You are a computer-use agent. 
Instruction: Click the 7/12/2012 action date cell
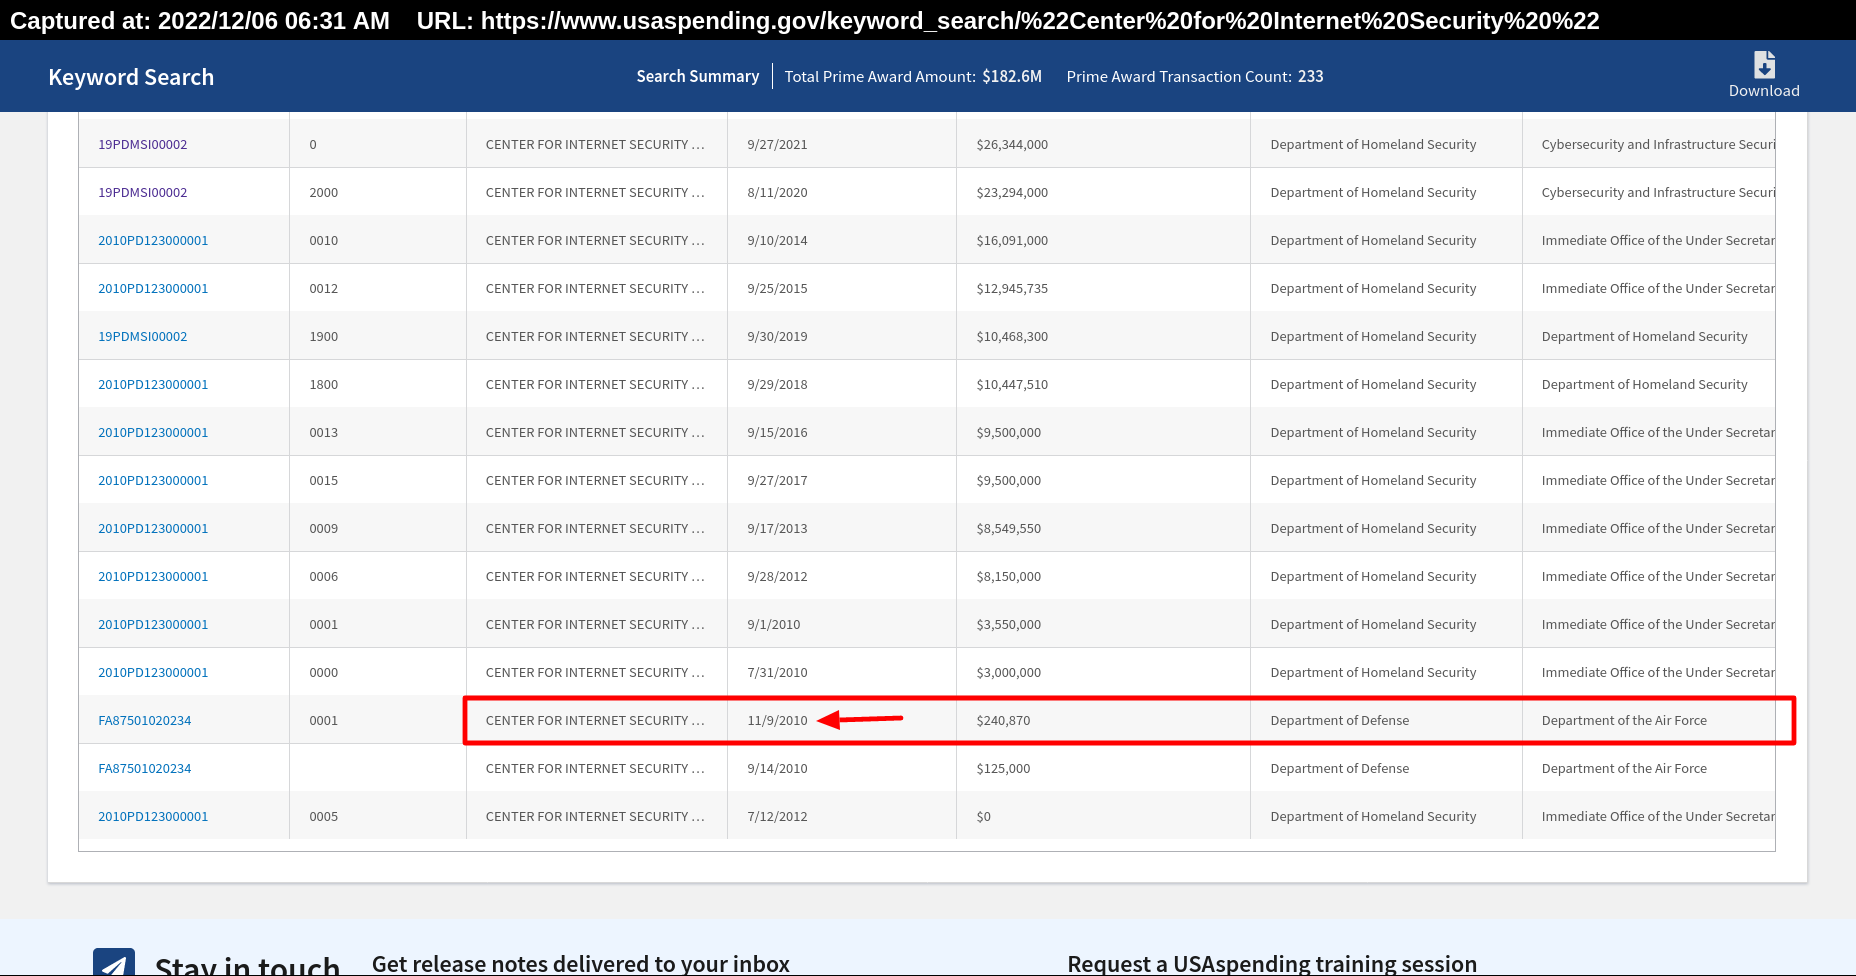842,816
